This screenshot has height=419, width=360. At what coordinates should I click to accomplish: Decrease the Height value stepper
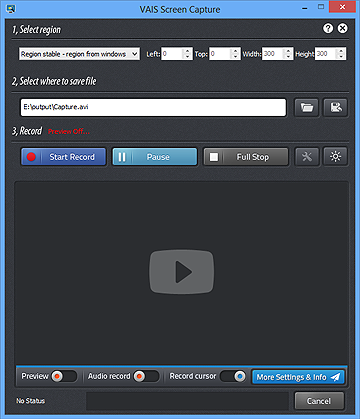(x=341, y=57)
